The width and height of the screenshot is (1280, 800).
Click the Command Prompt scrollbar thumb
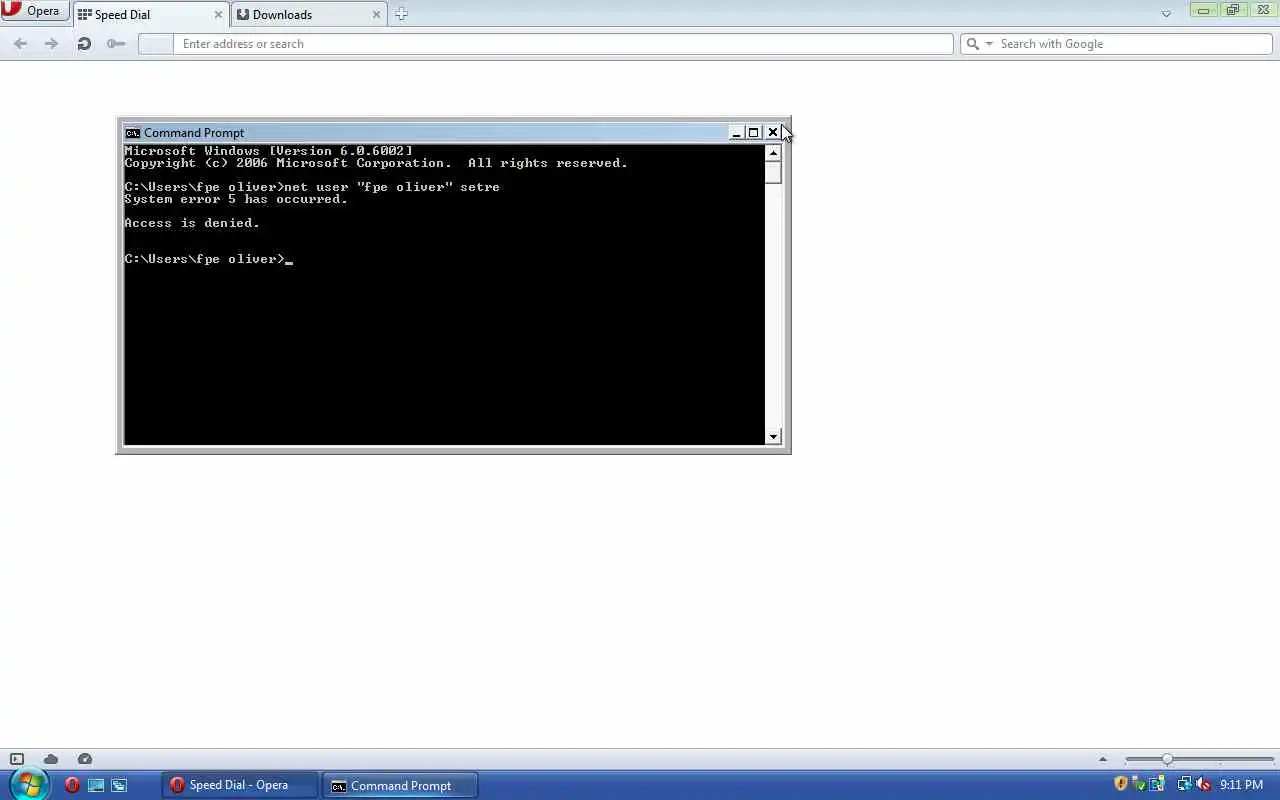point(773,172)
